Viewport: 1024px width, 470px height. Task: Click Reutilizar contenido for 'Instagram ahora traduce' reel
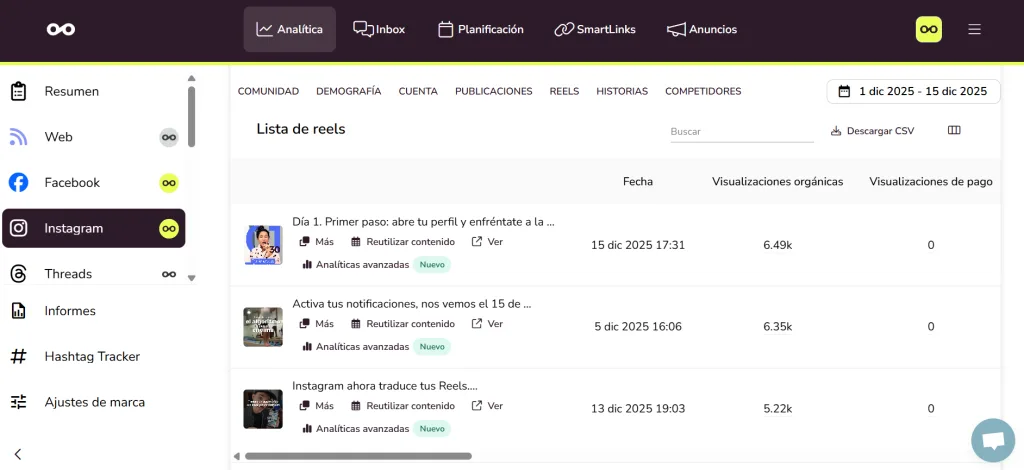(x=403, y=405)
